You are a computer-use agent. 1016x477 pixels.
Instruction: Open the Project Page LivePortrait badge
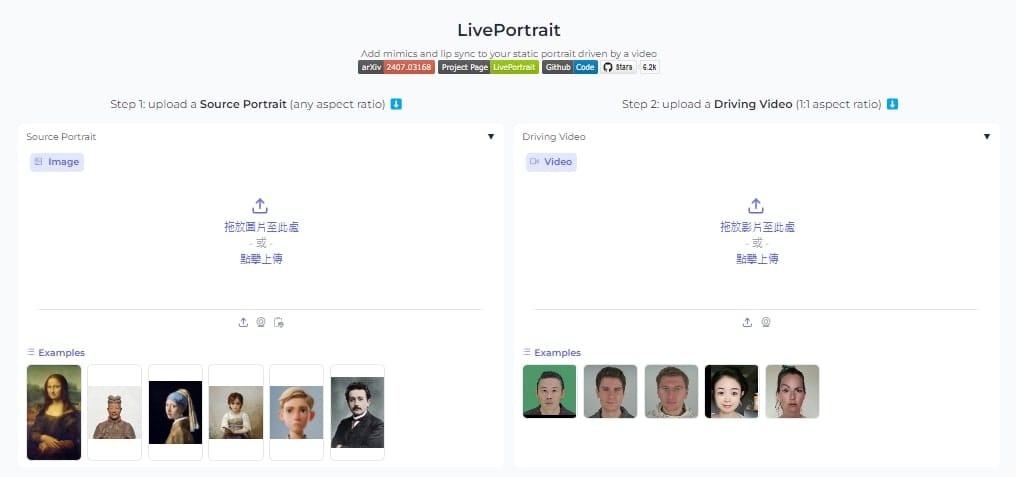click(489, 67)
